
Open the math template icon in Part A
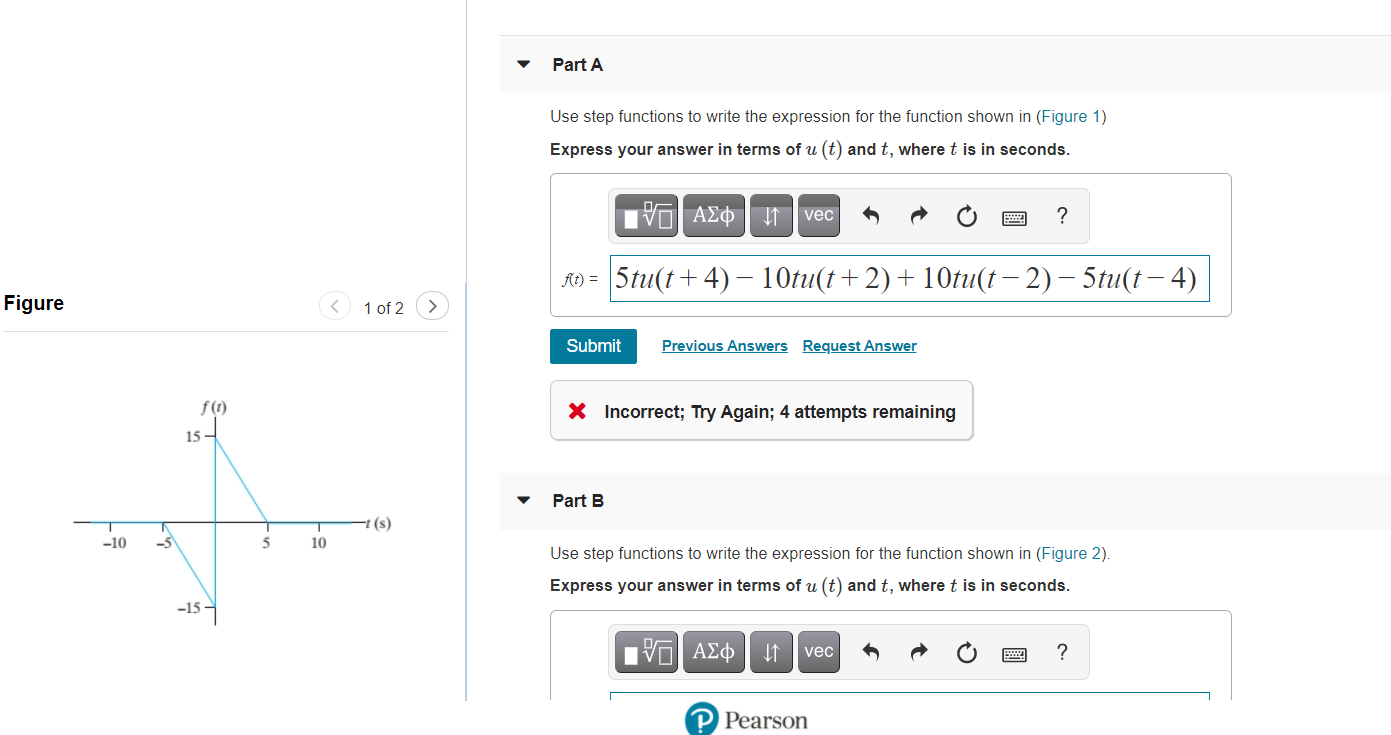[645, 215]
